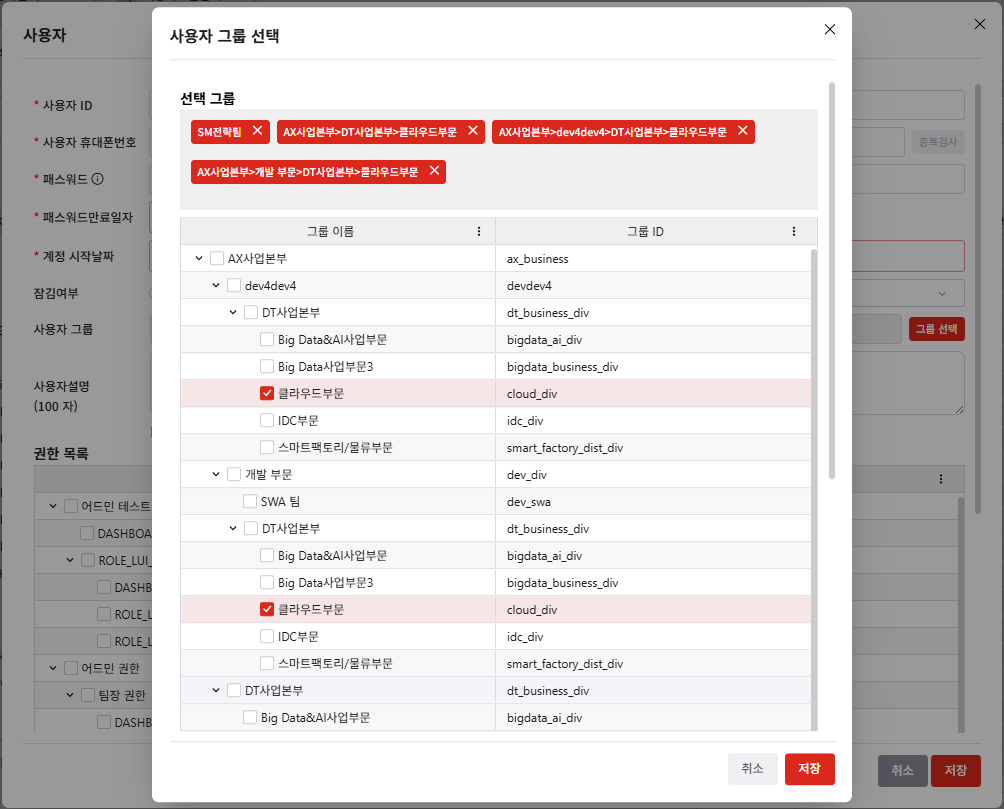Open the 그룹 ID column menu

click(x=794, y=231)
